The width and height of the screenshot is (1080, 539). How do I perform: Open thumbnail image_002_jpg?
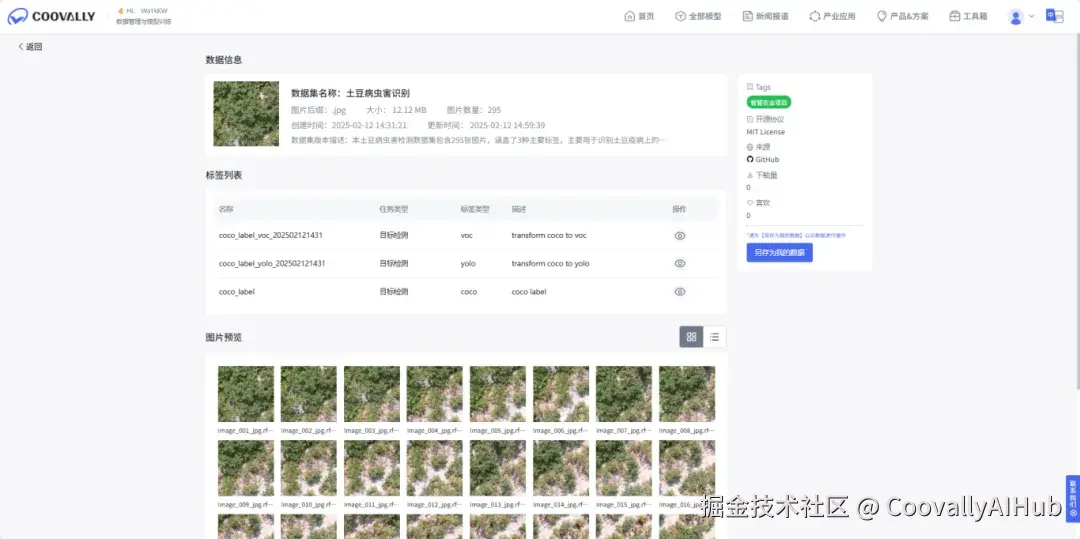pyautogui.click(x=309, y=394)
